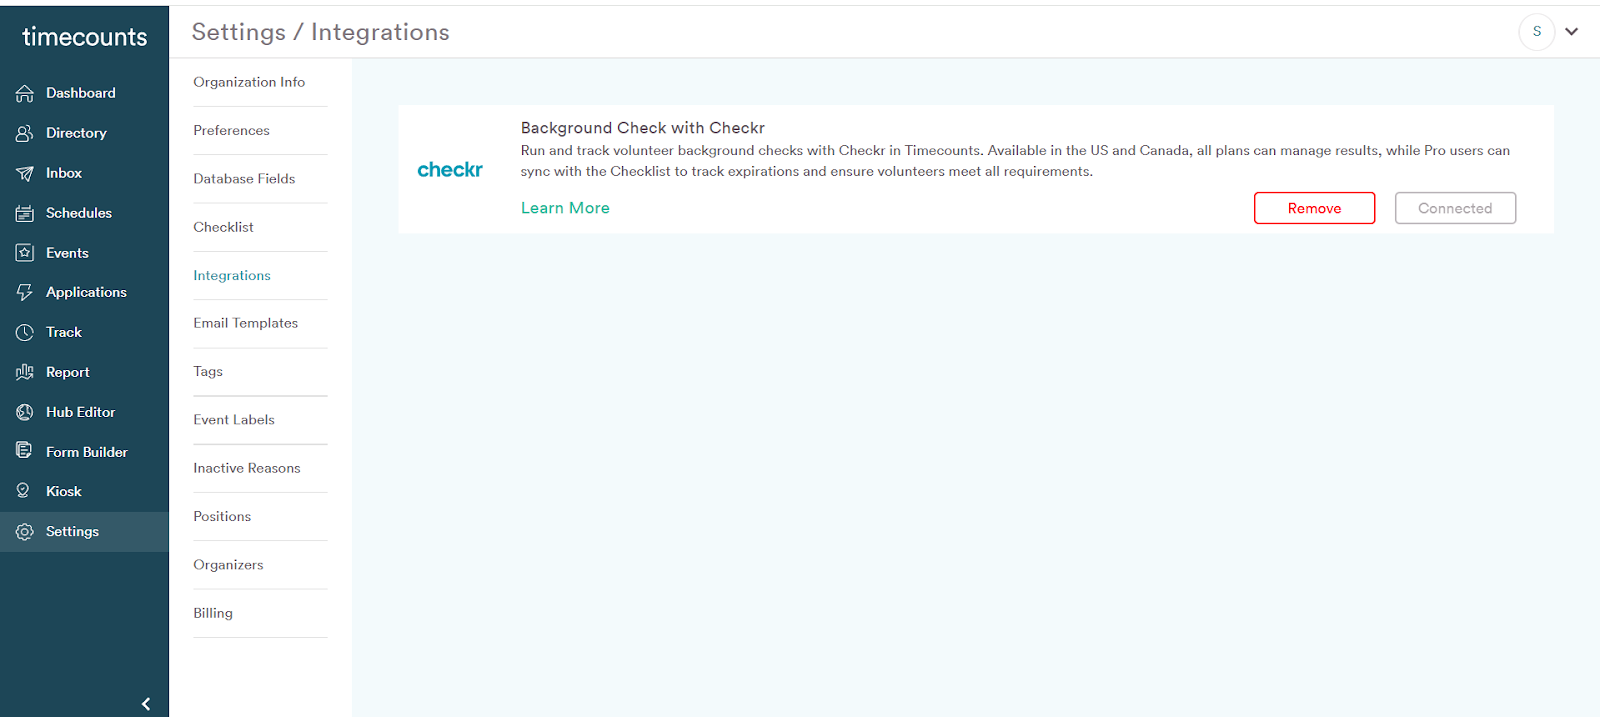Navigate to Schedules
The image size is (1600, 717).
pos(79,213)
